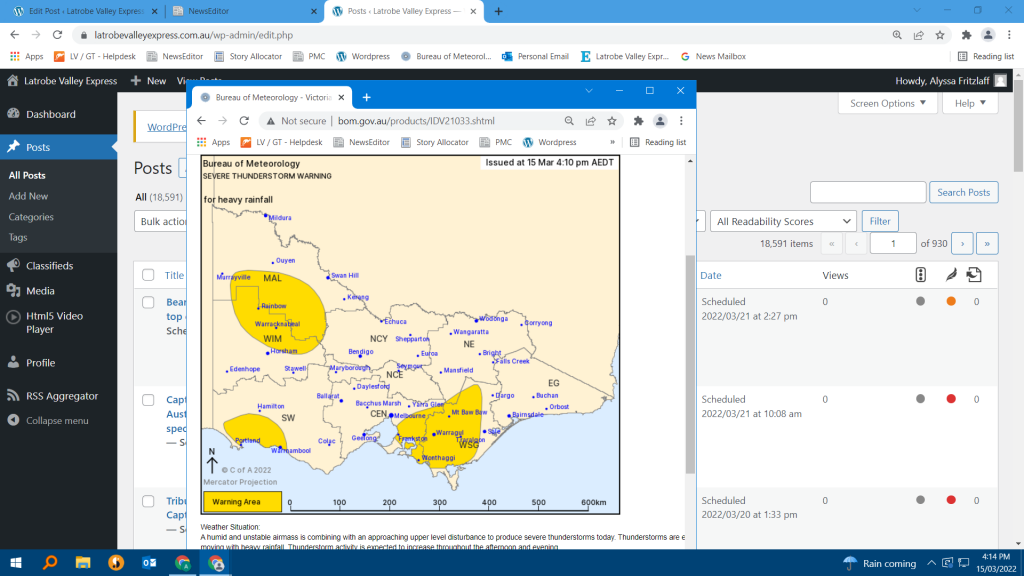Switch to NewsEditor browser tab
Screen dimensions: 1024x576
242,11
